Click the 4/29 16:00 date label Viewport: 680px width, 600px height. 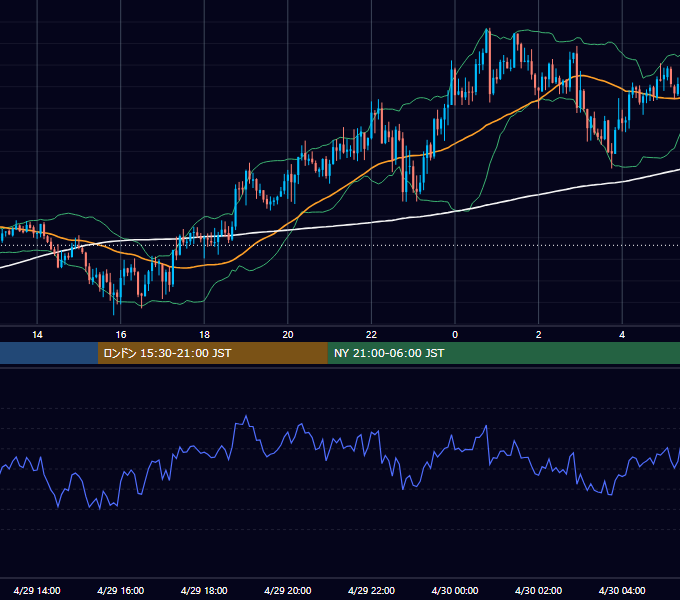[121, 590]
